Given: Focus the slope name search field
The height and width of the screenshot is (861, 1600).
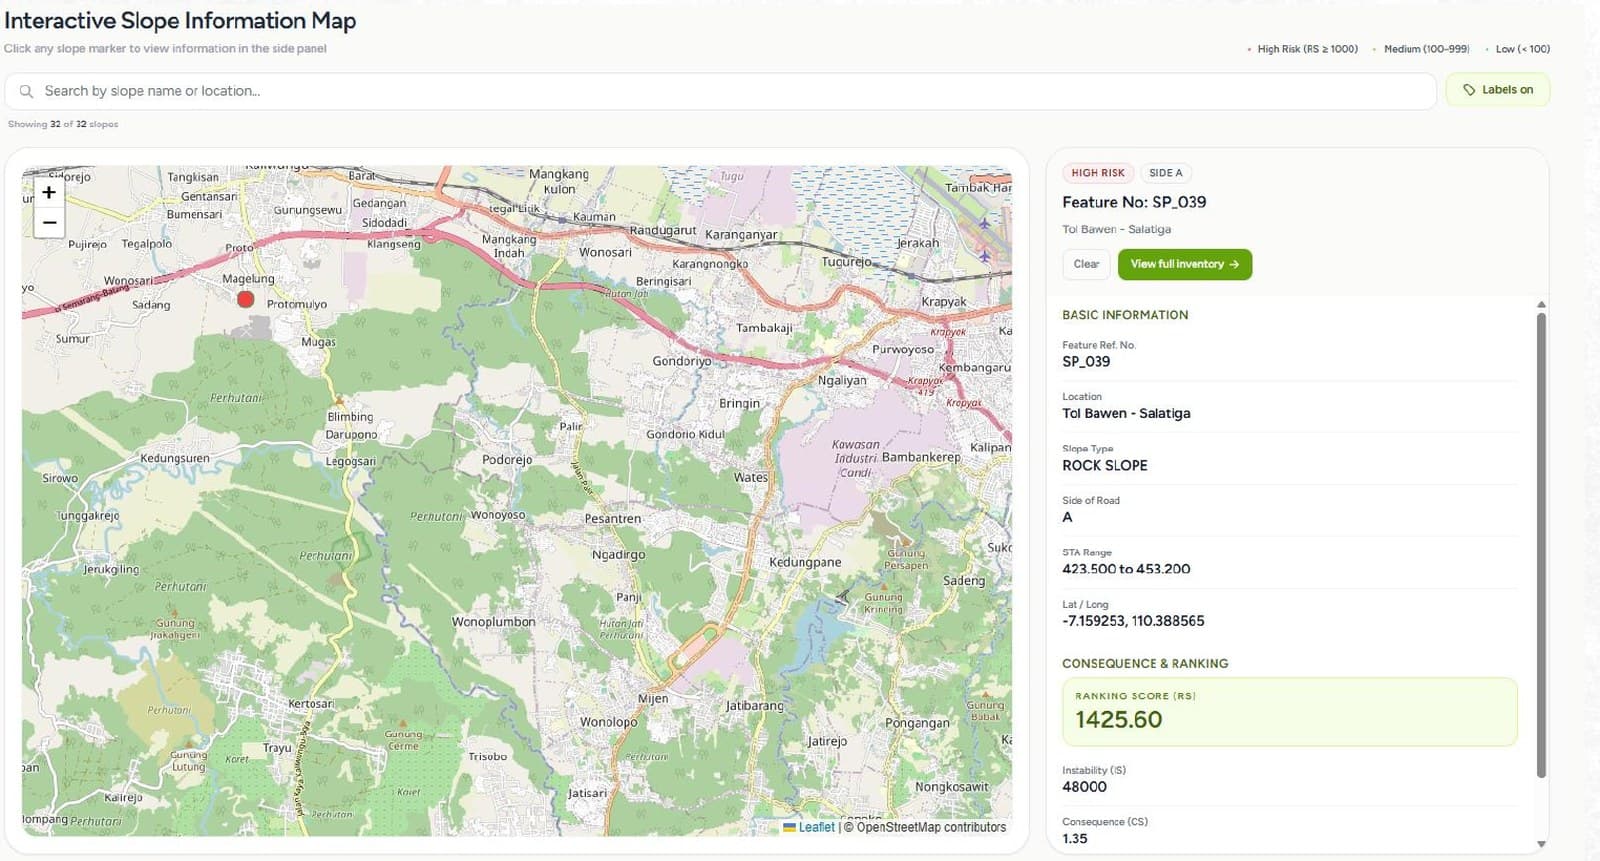Looking at the screenshot, I should click(720, 91).
